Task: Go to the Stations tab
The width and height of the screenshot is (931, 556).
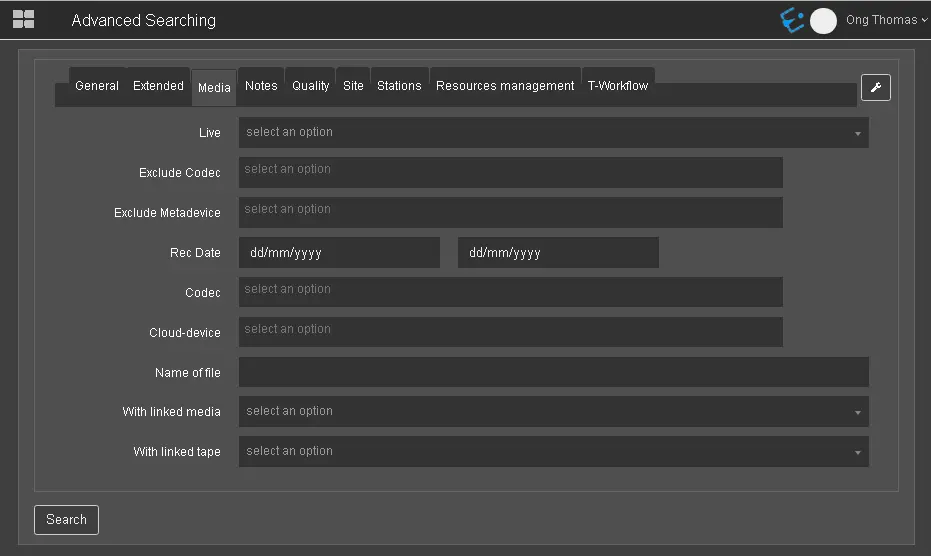Action: click(399, 86)
